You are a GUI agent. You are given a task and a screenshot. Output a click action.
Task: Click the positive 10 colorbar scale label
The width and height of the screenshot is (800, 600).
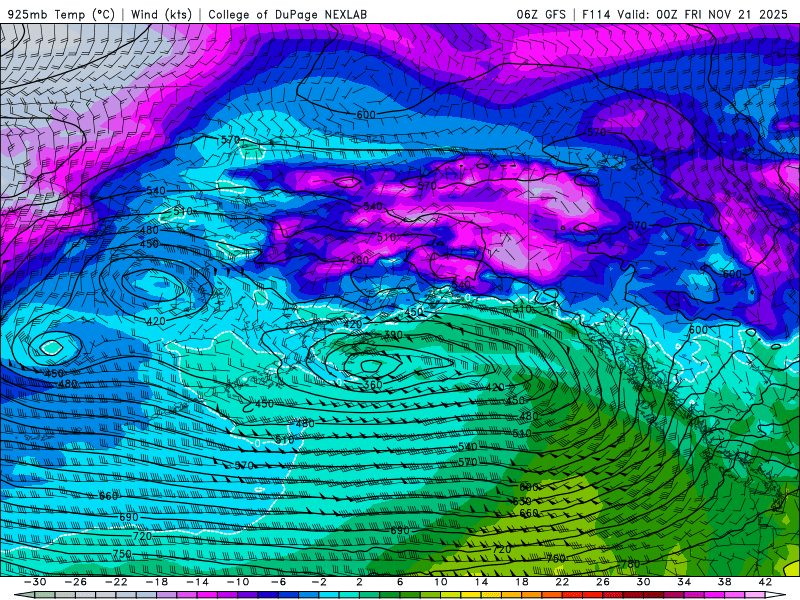[x=441, y=582]
